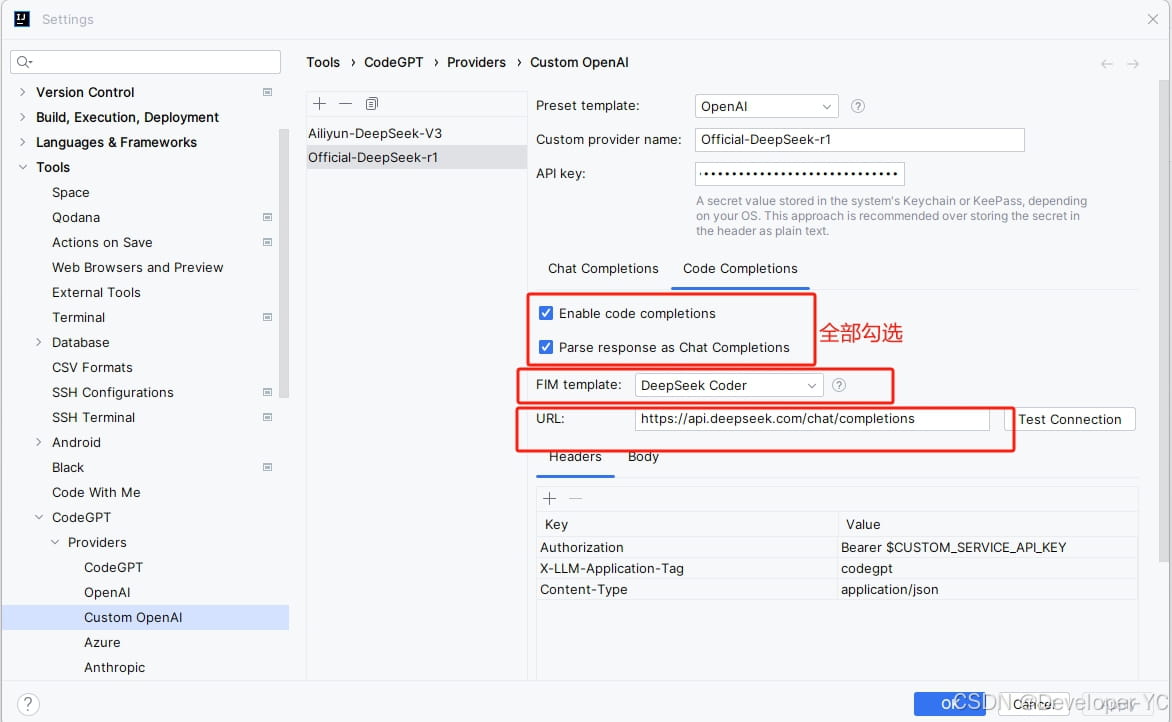Viewport: 1172px width, 722px height.
Task: Click Providers in the breadcrumb
Action: pyautogui.click(x=476, y=63)
